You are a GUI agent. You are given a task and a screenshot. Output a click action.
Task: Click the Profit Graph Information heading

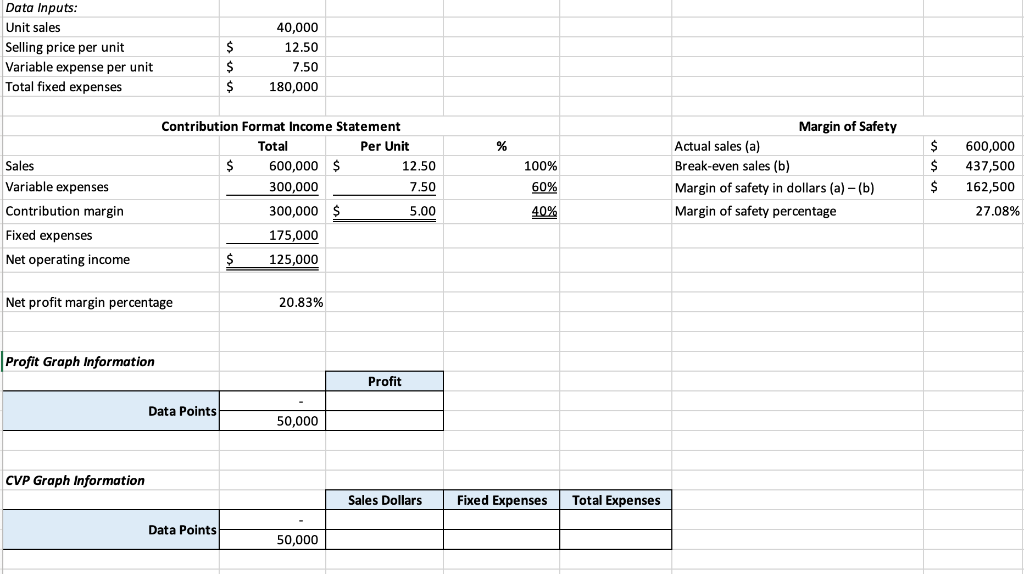coord(80,362)
